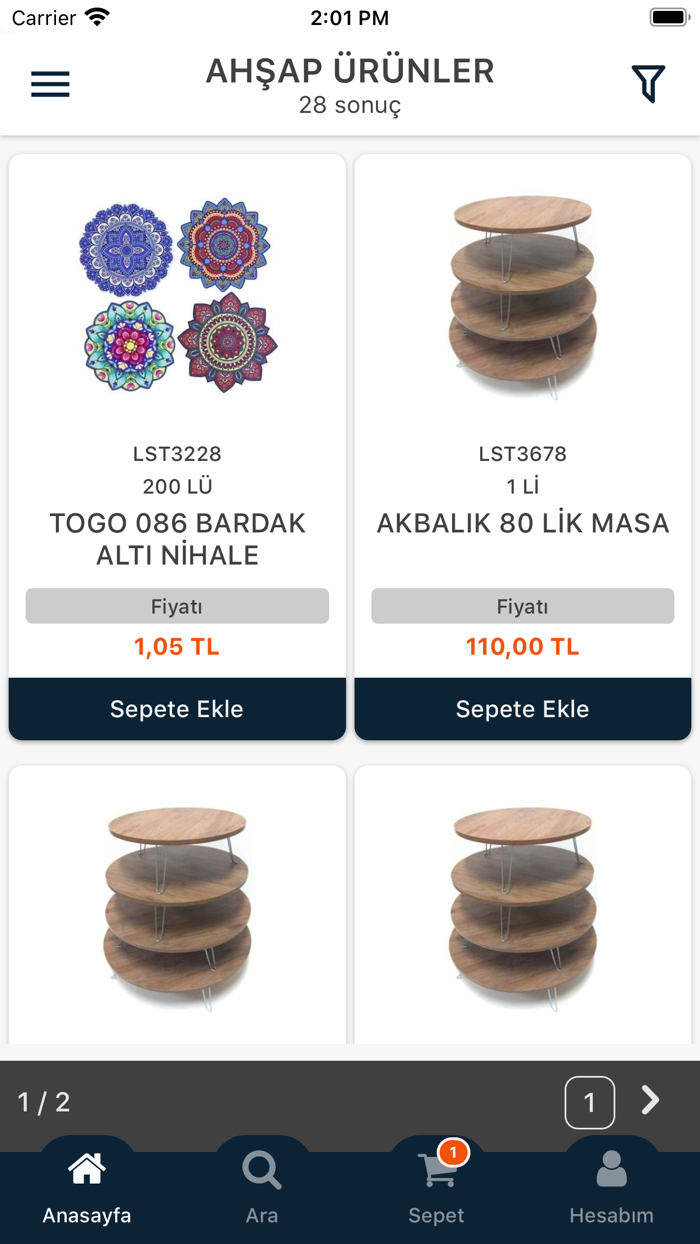Open the hamburger navigation menu
700x1244 pixels.
pyautogui.click(x=50, y=83)
